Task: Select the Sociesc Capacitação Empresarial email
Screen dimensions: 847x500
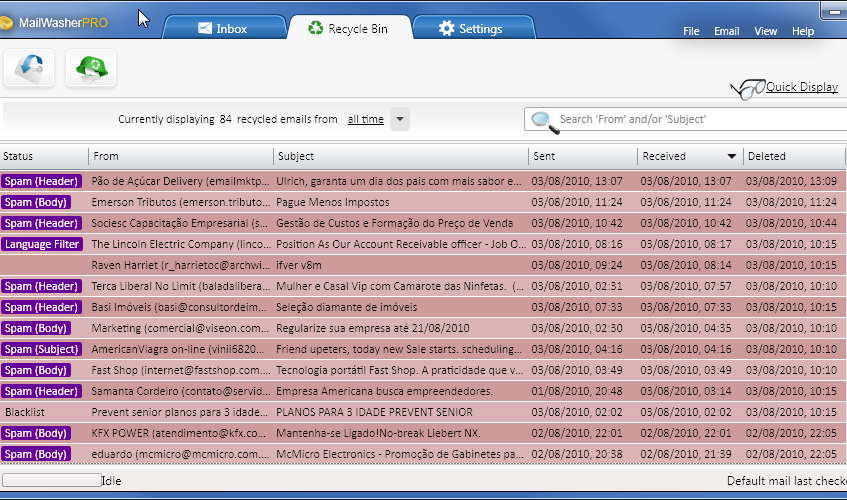Action: 422,223
